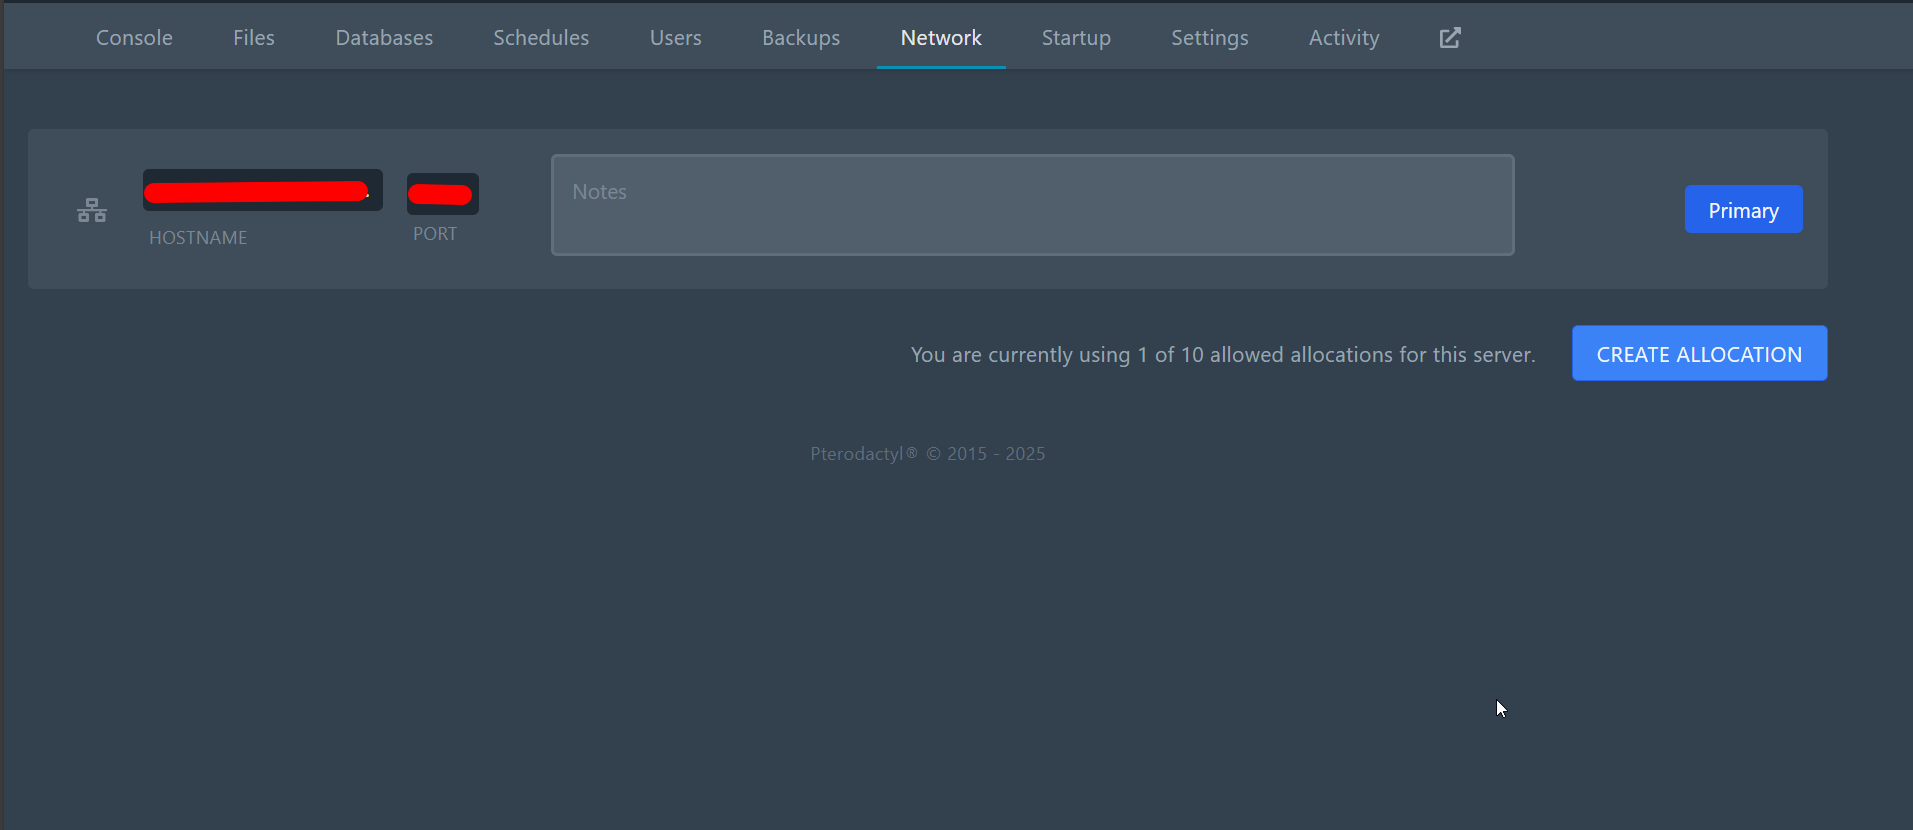1913x830 pixels.
Task: Select the Schedules tab
Action: (x=541, y=38)
